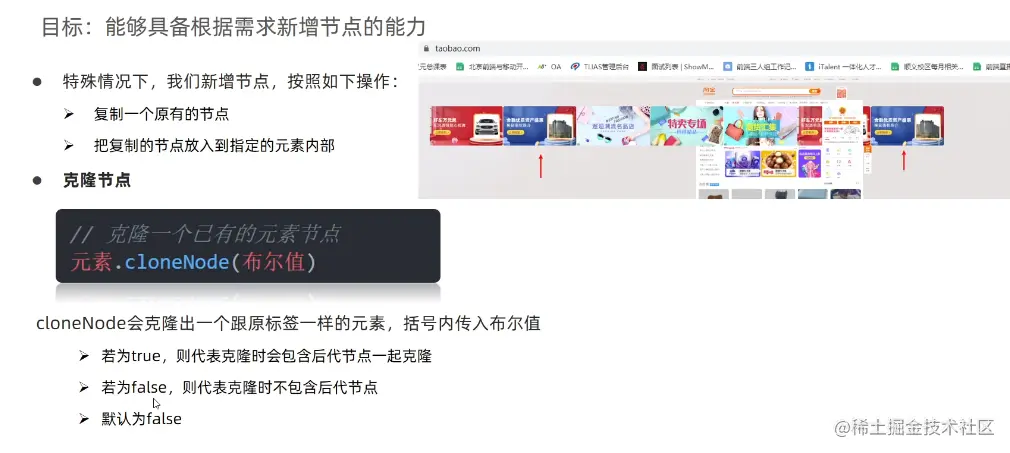Click the blue building banner above the right red arrow

point(907,126)
